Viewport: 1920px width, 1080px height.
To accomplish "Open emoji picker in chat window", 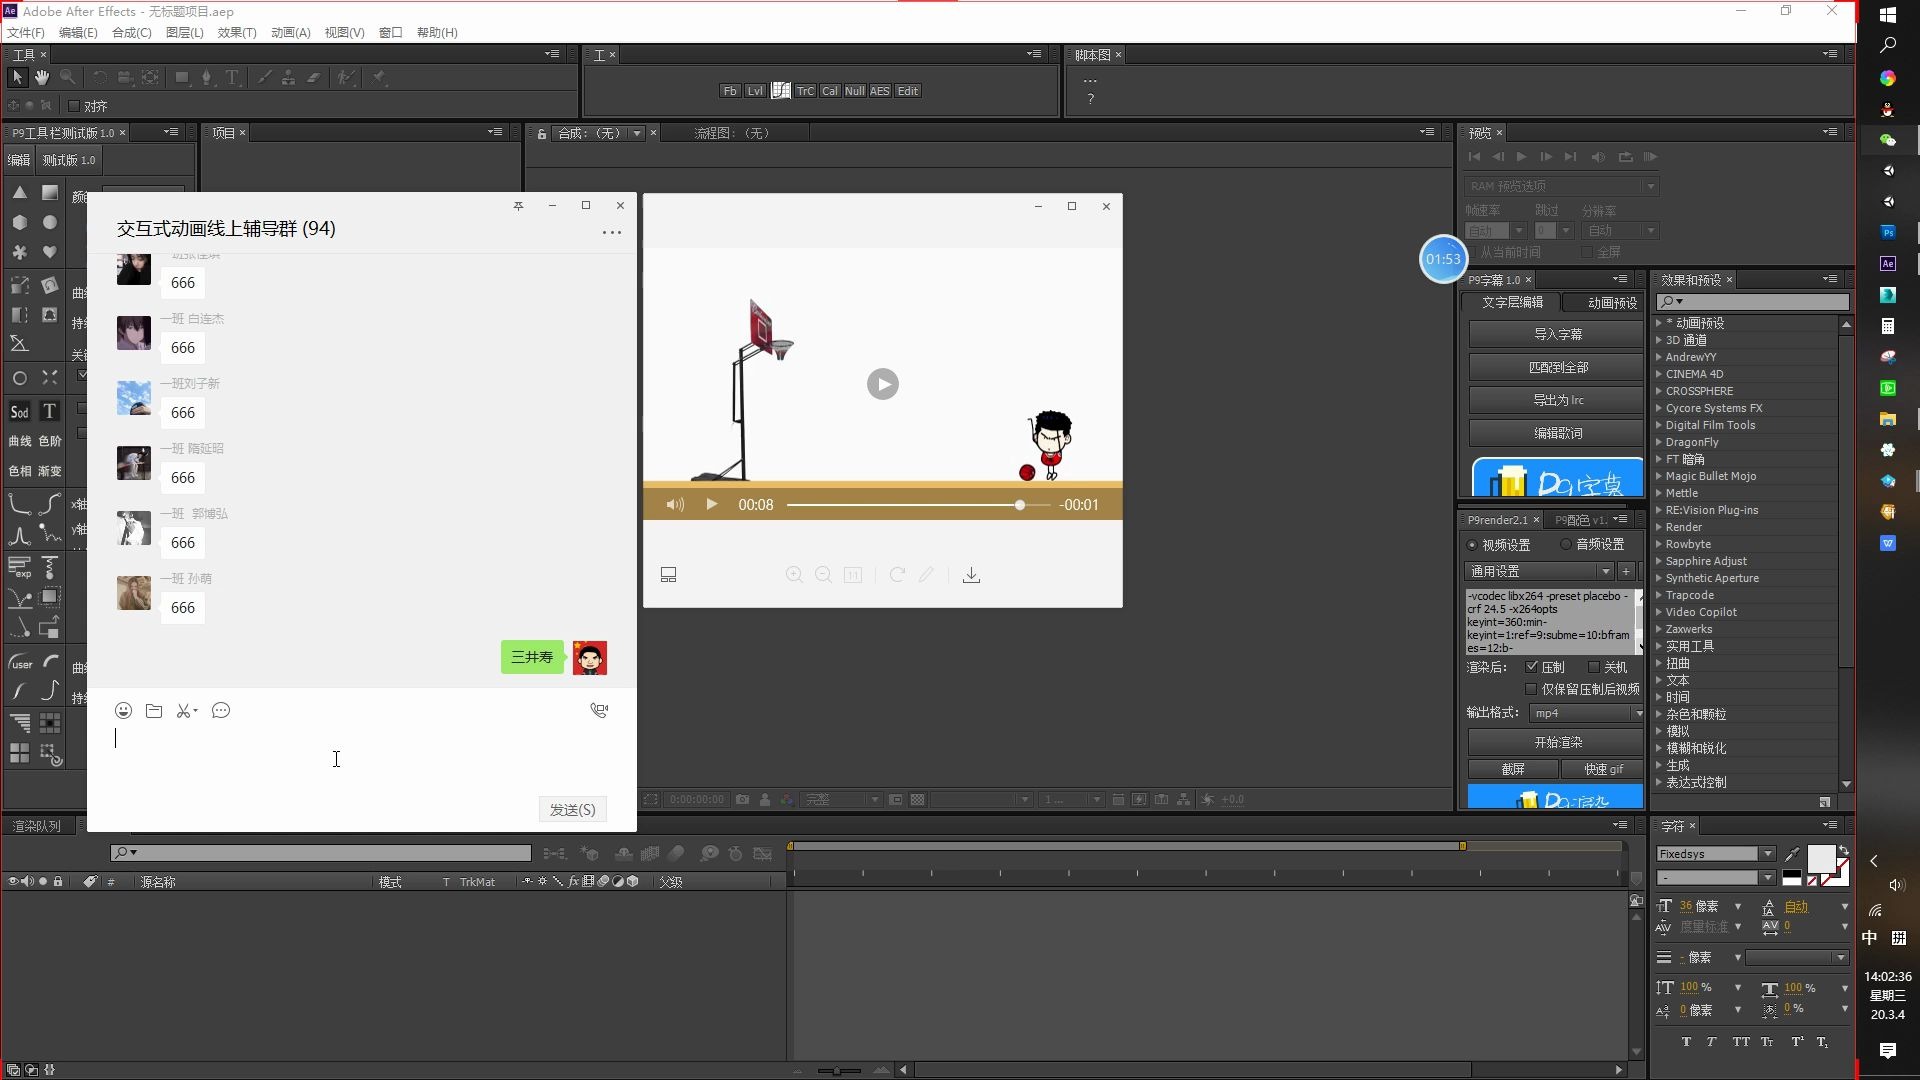I will (x=123, y=711).
